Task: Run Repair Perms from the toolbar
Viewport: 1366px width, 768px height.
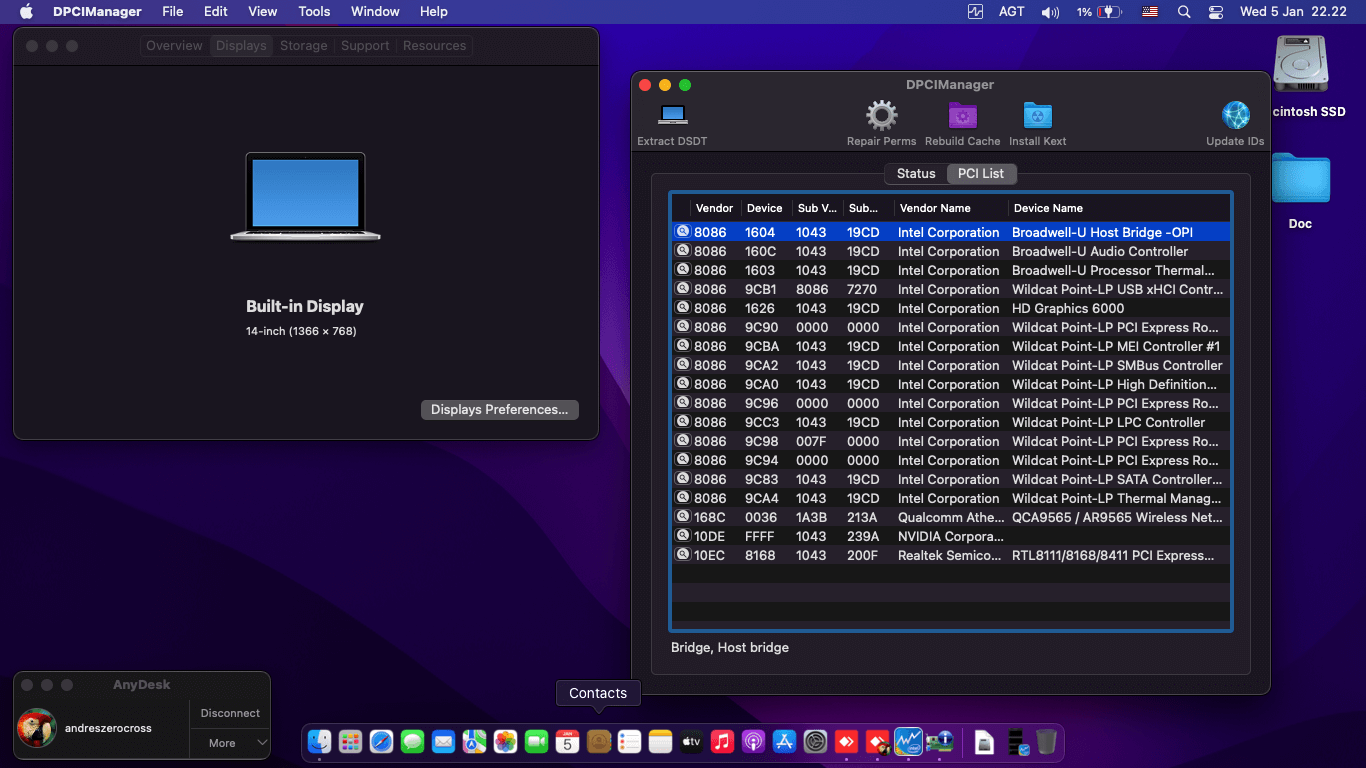Action: [x=881, y=116]
